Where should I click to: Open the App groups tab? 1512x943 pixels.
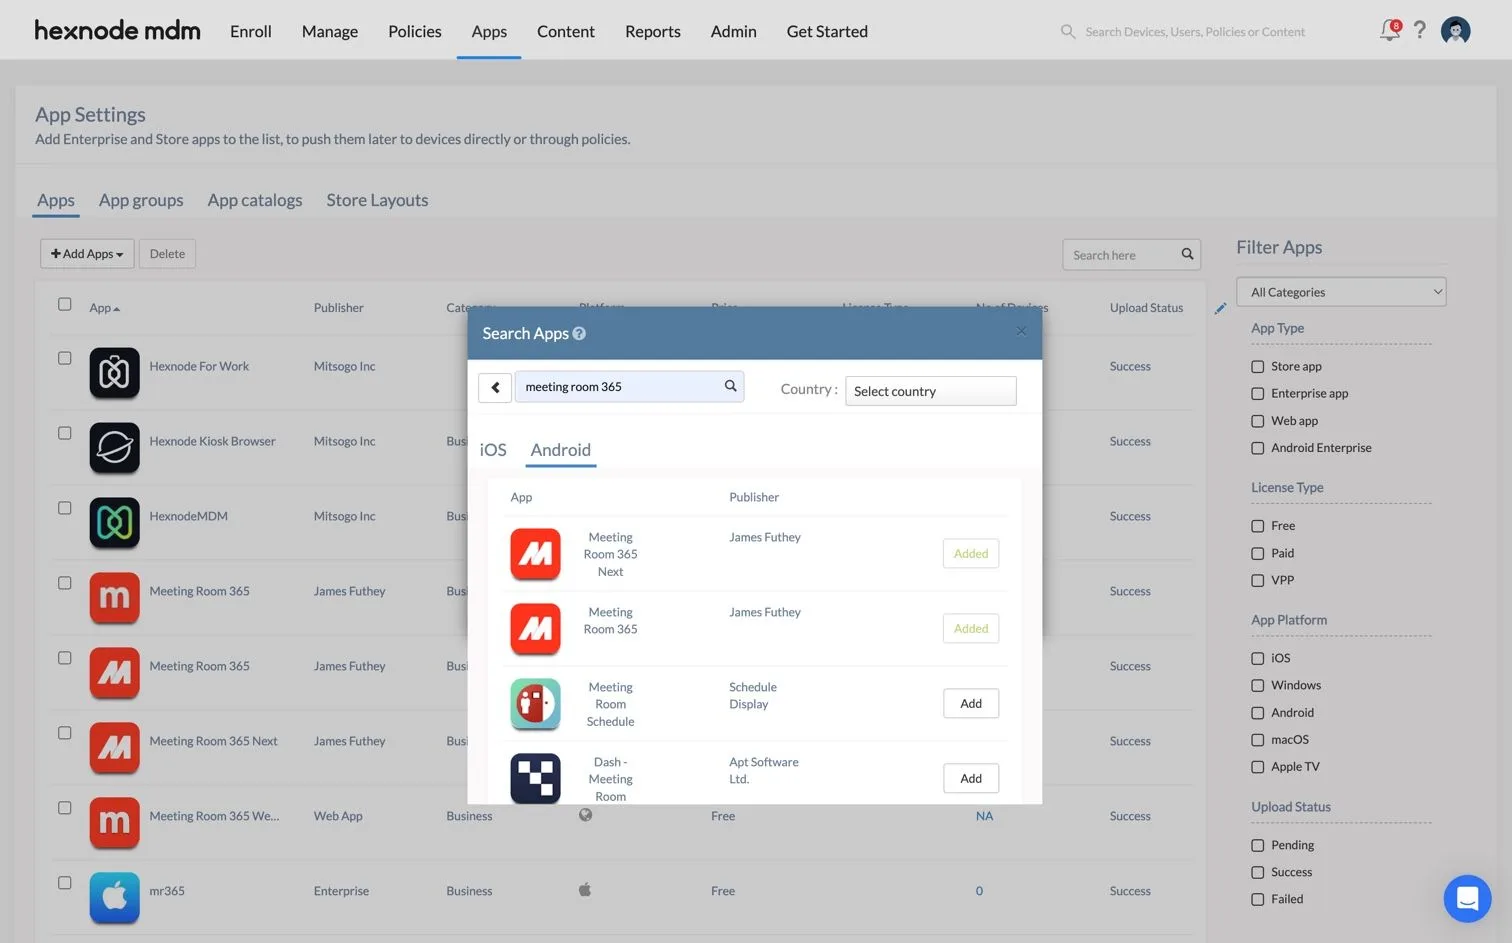coord(141,200)
